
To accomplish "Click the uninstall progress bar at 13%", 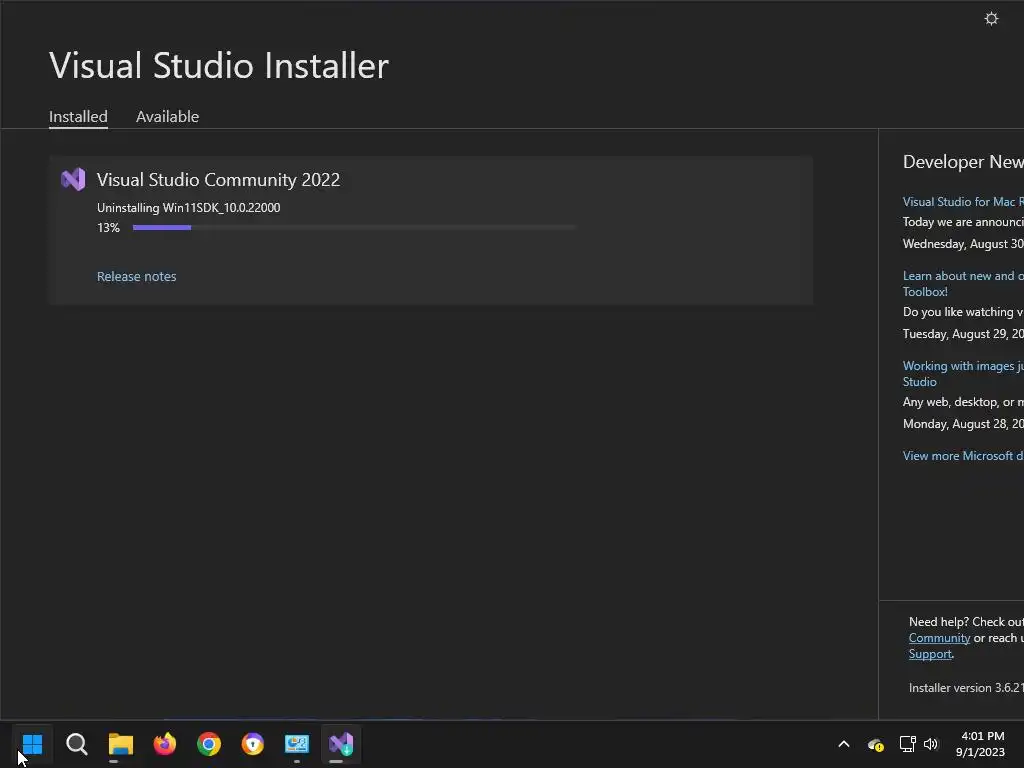I will [355, 227].
